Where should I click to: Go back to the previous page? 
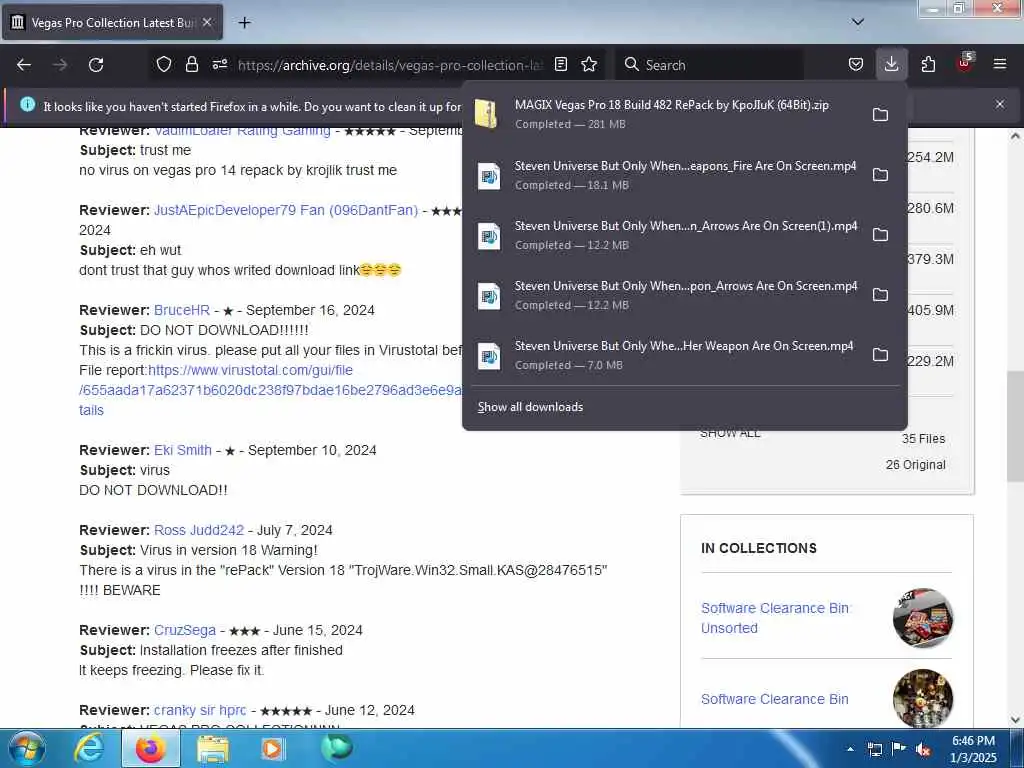point(24,65)
